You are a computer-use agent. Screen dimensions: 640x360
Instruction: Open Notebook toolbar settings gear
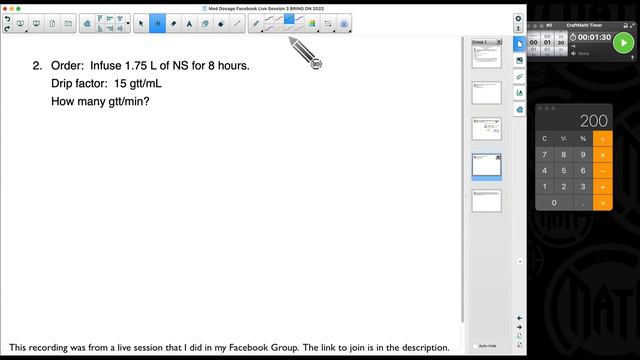tap(518, 18)
